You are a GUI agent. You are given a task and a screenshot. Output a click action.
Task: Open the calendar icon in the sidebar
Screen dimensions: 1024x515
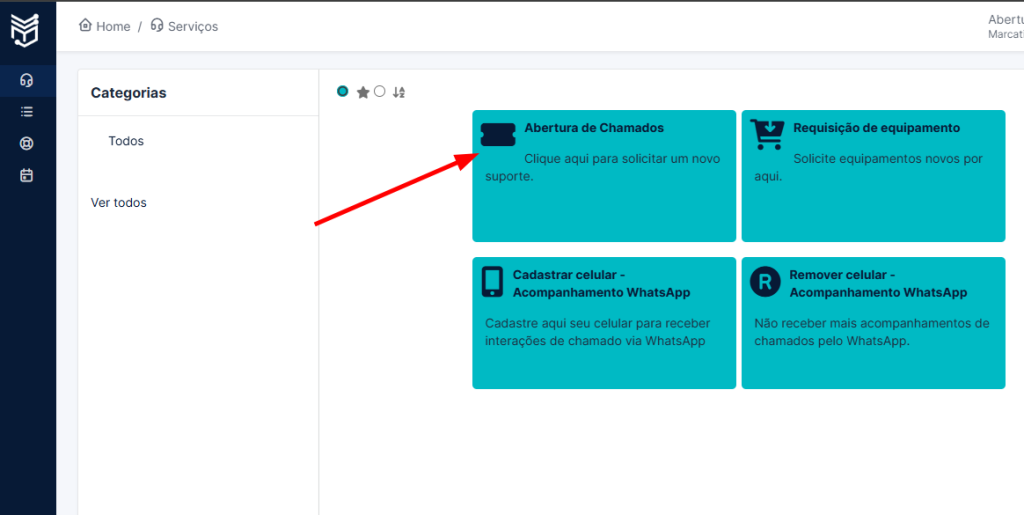pyautogui.click(x=27, y=175)
